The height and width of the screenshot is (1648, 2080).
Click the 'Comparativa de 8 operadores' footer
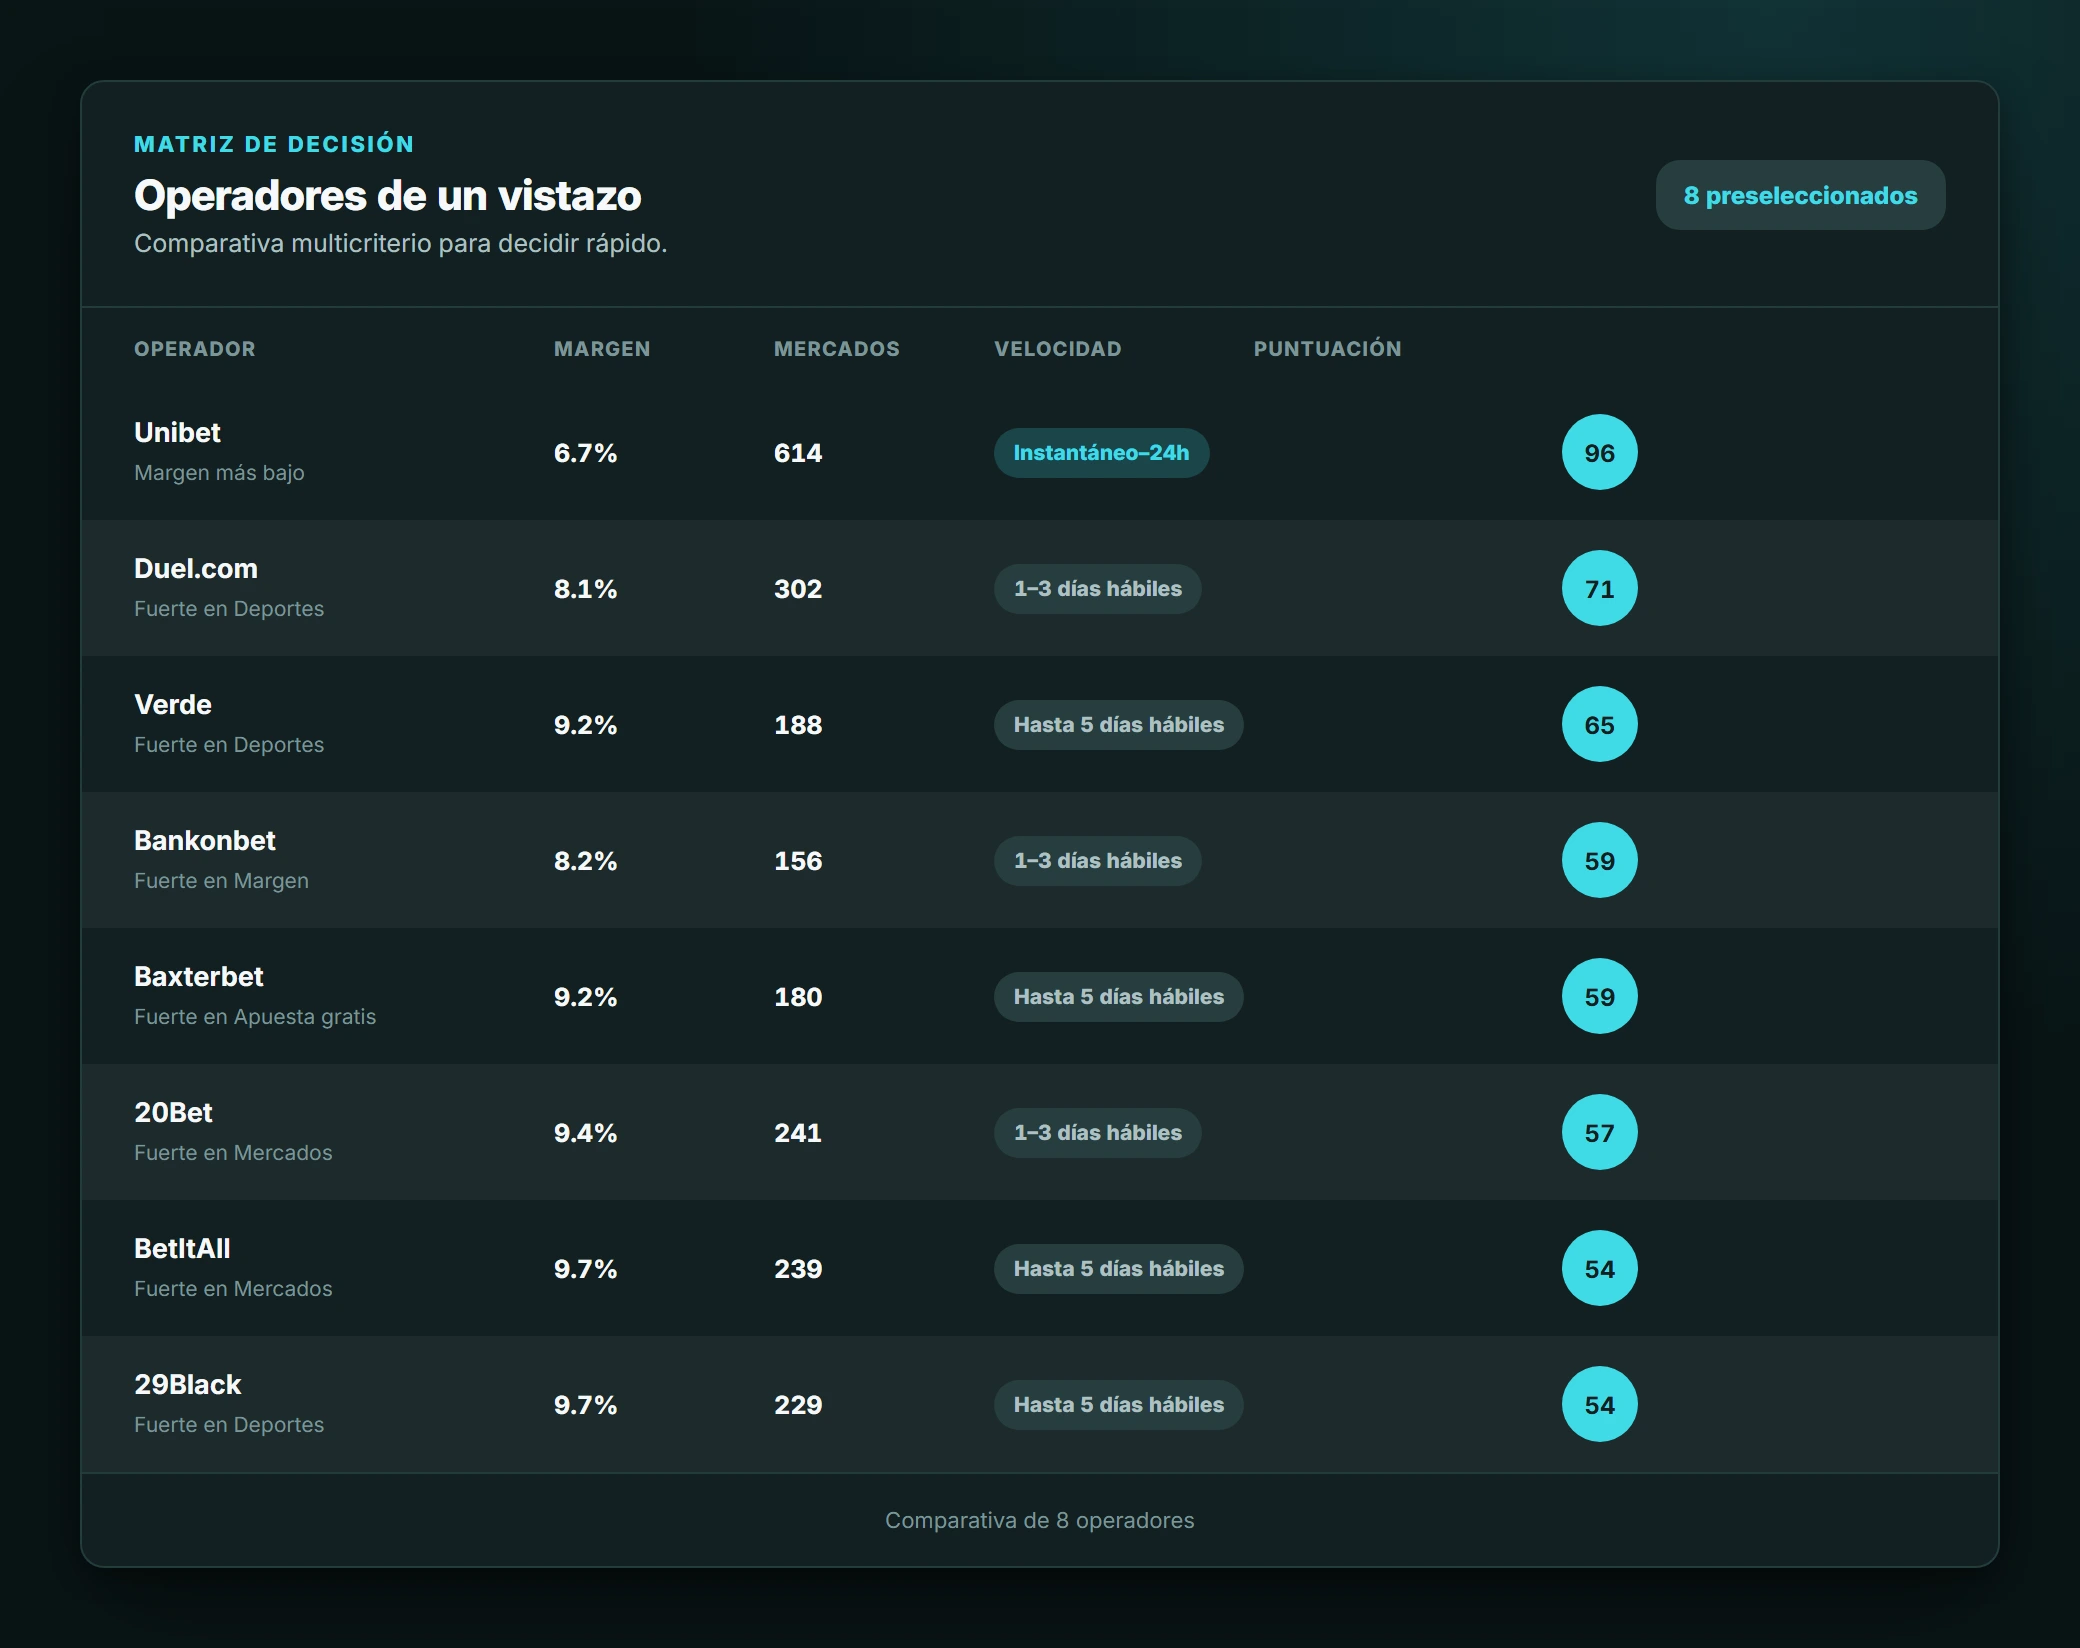click(x=1040, y=1520)
